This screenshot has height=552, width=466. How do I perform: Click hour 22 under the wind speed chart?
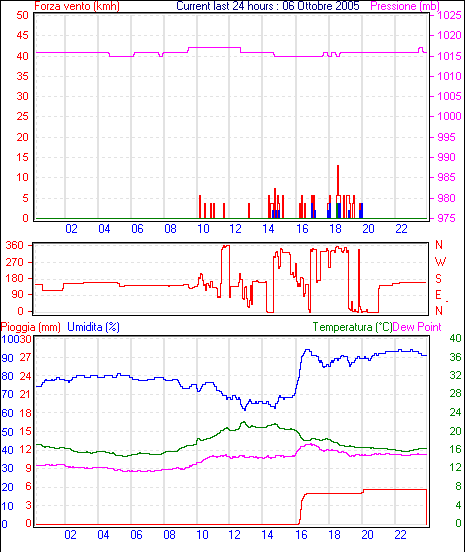[401, 229]
